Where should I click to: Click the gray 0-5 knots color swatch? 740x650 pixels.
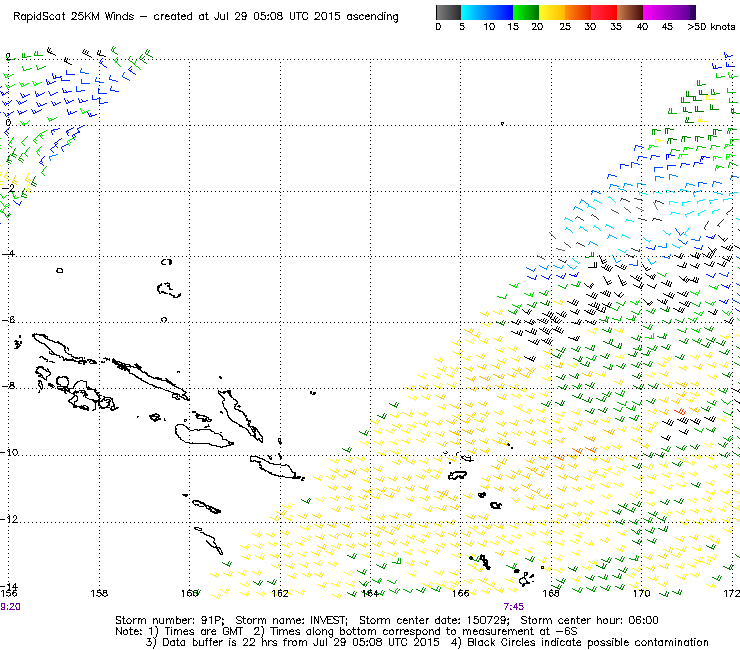pos(448,12)
